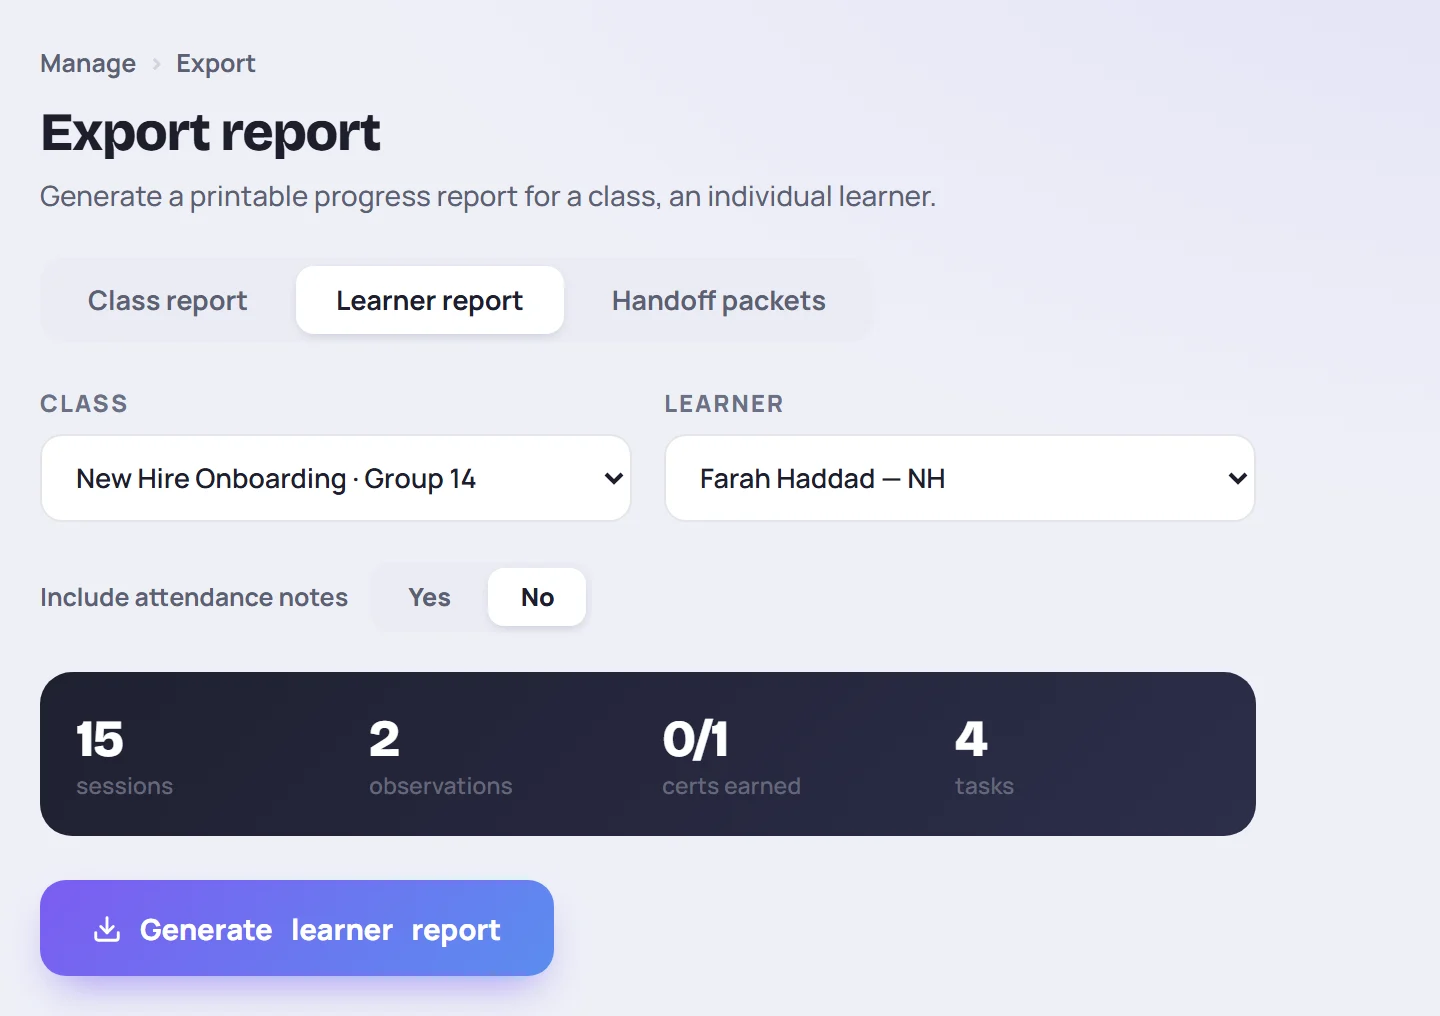
Task: Click the LEARNER field label
Action: click(724, 403)
